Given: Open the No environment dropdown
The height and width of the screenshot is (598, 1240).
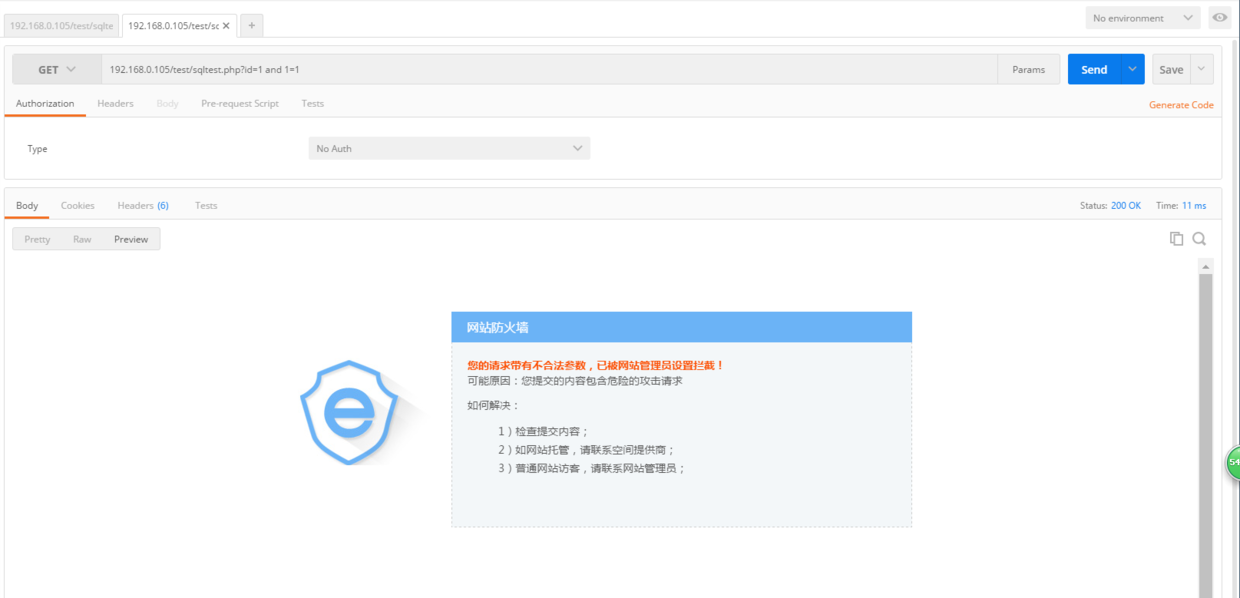Looking at the screenshot, I should (x=1143, y=18).
